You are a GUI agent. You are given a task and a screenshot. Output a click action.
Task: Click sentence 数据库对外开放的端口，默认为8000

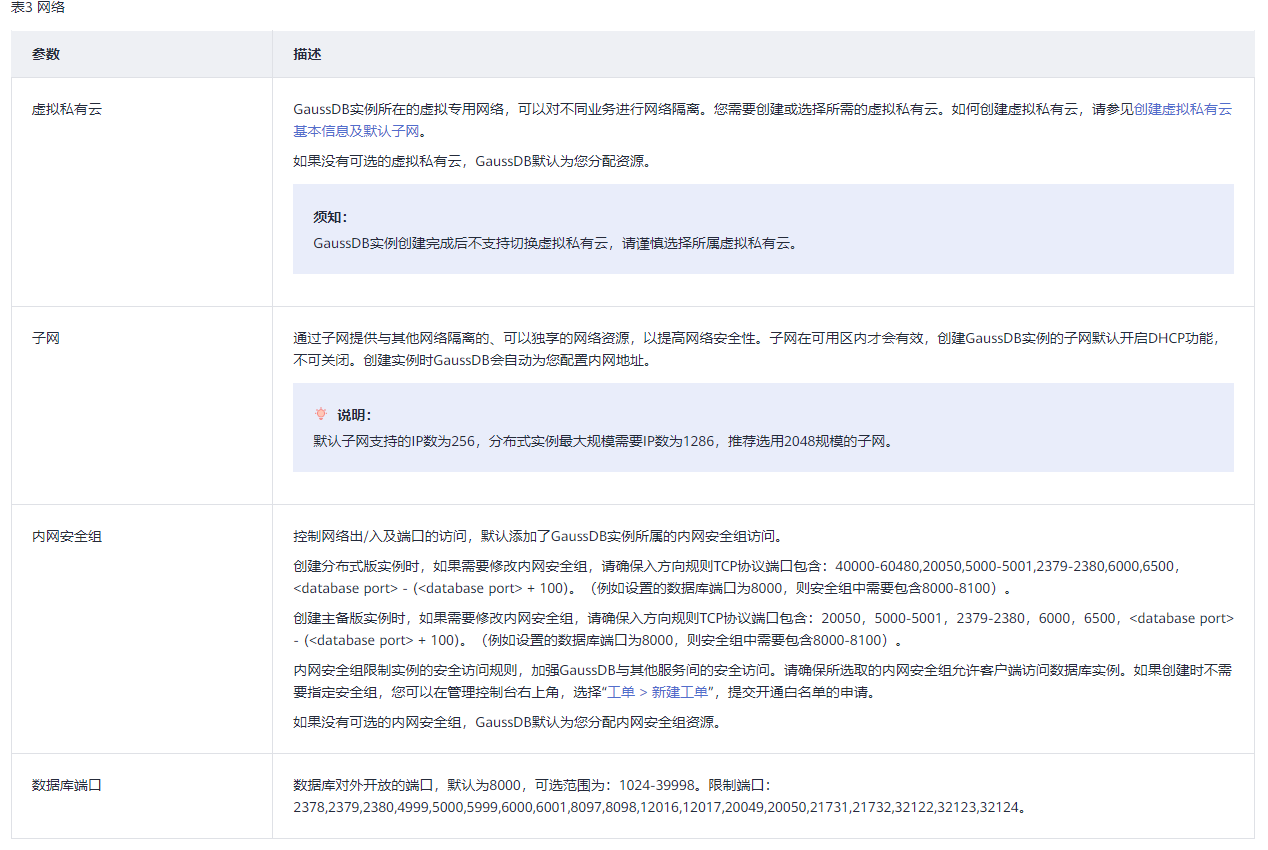[x=533, y=785]
